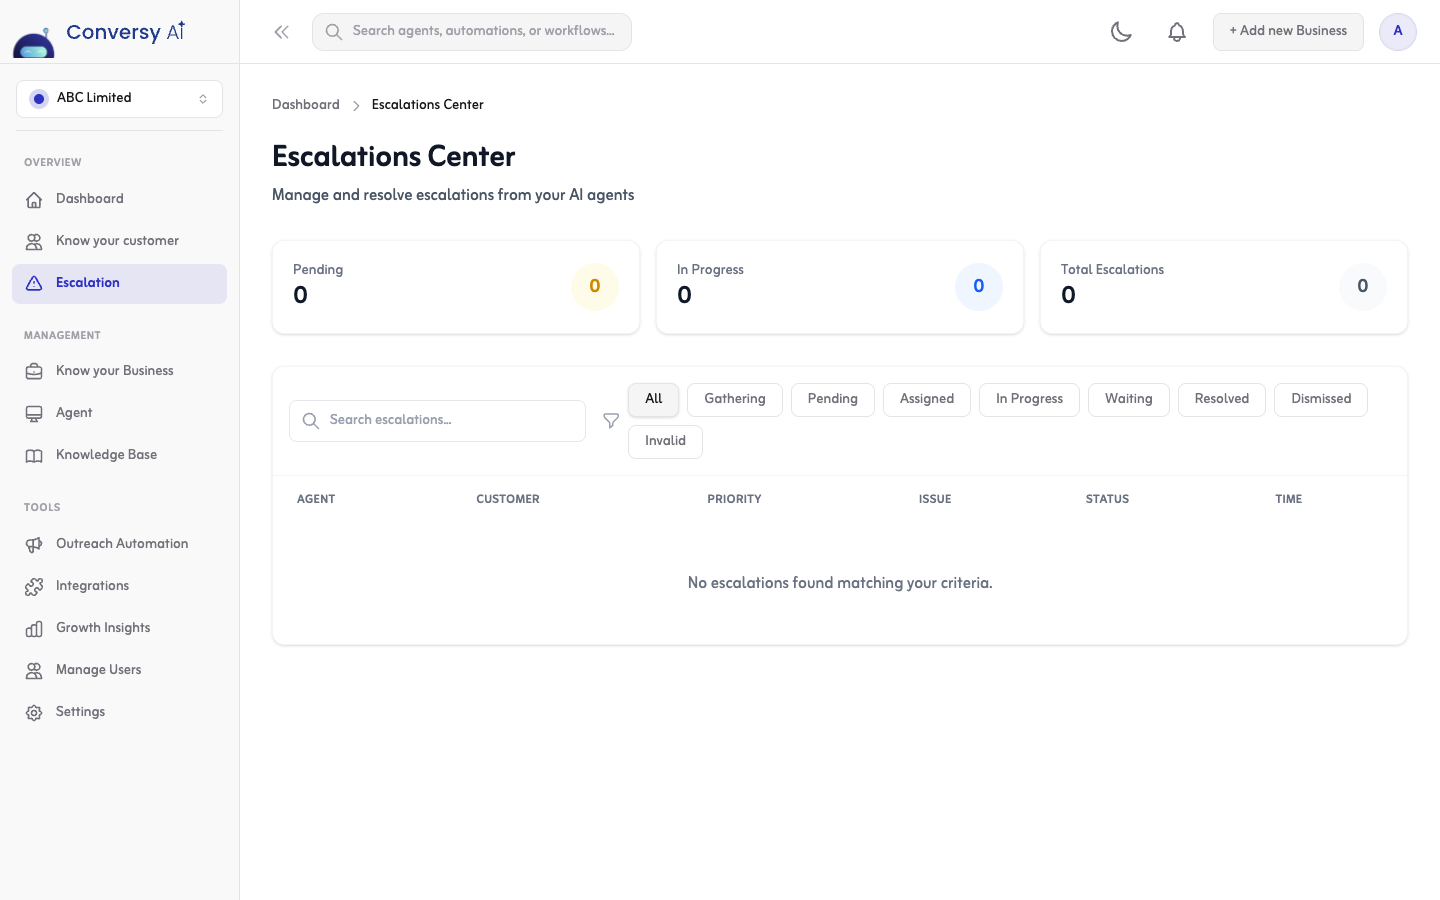This screenshot has width=1440, height=900.
Task: Select the All filter tab
Action: (x=654, y=399)
